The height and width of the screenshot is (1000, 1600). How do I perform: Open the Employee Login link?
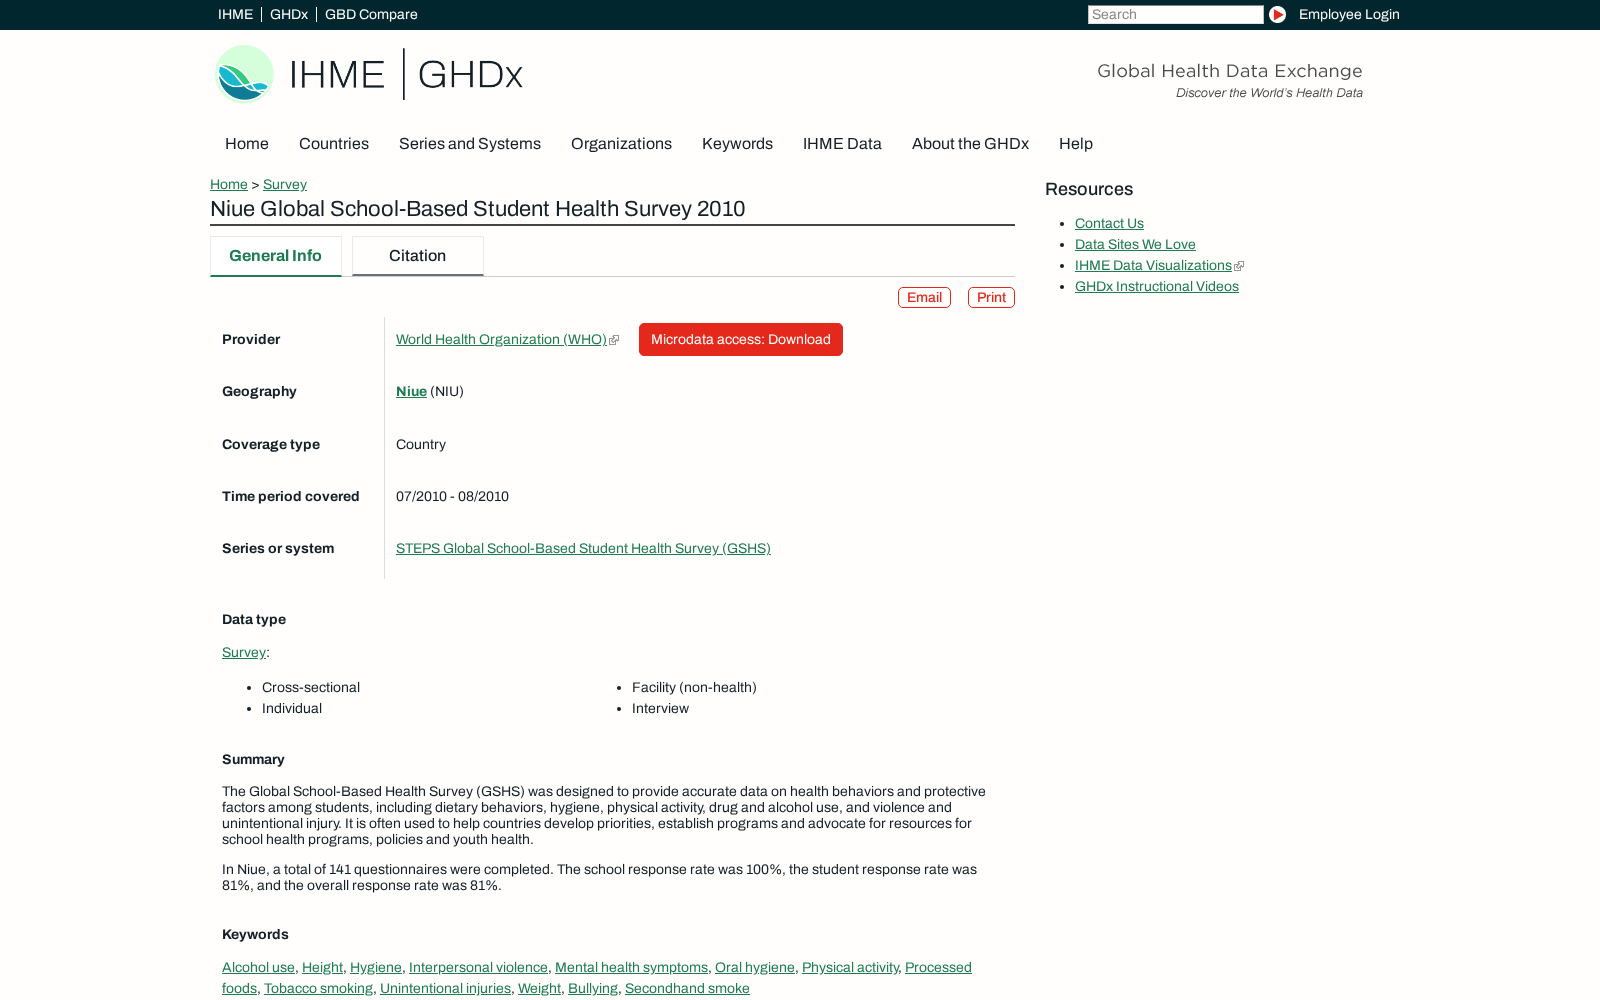pos(1349,14)
